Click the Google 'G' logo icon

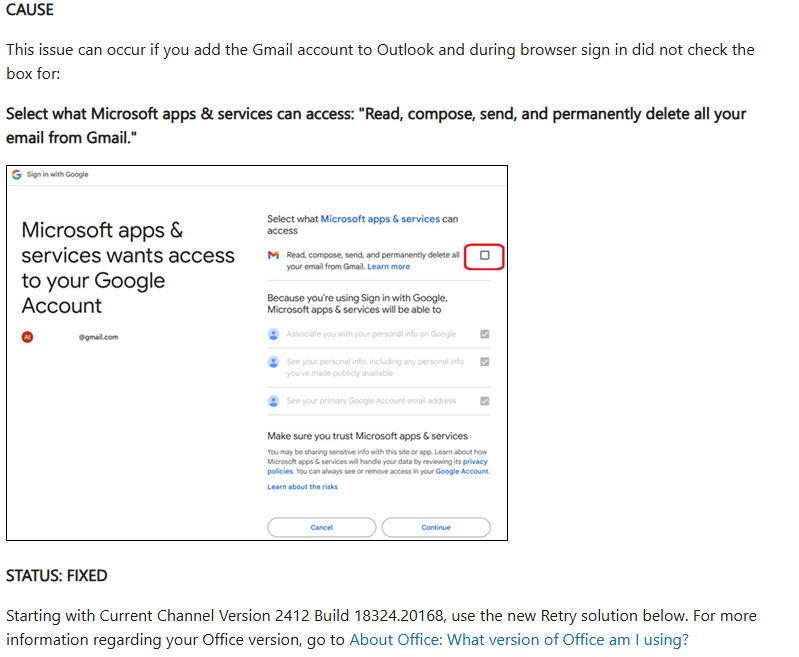coord(17,174)
